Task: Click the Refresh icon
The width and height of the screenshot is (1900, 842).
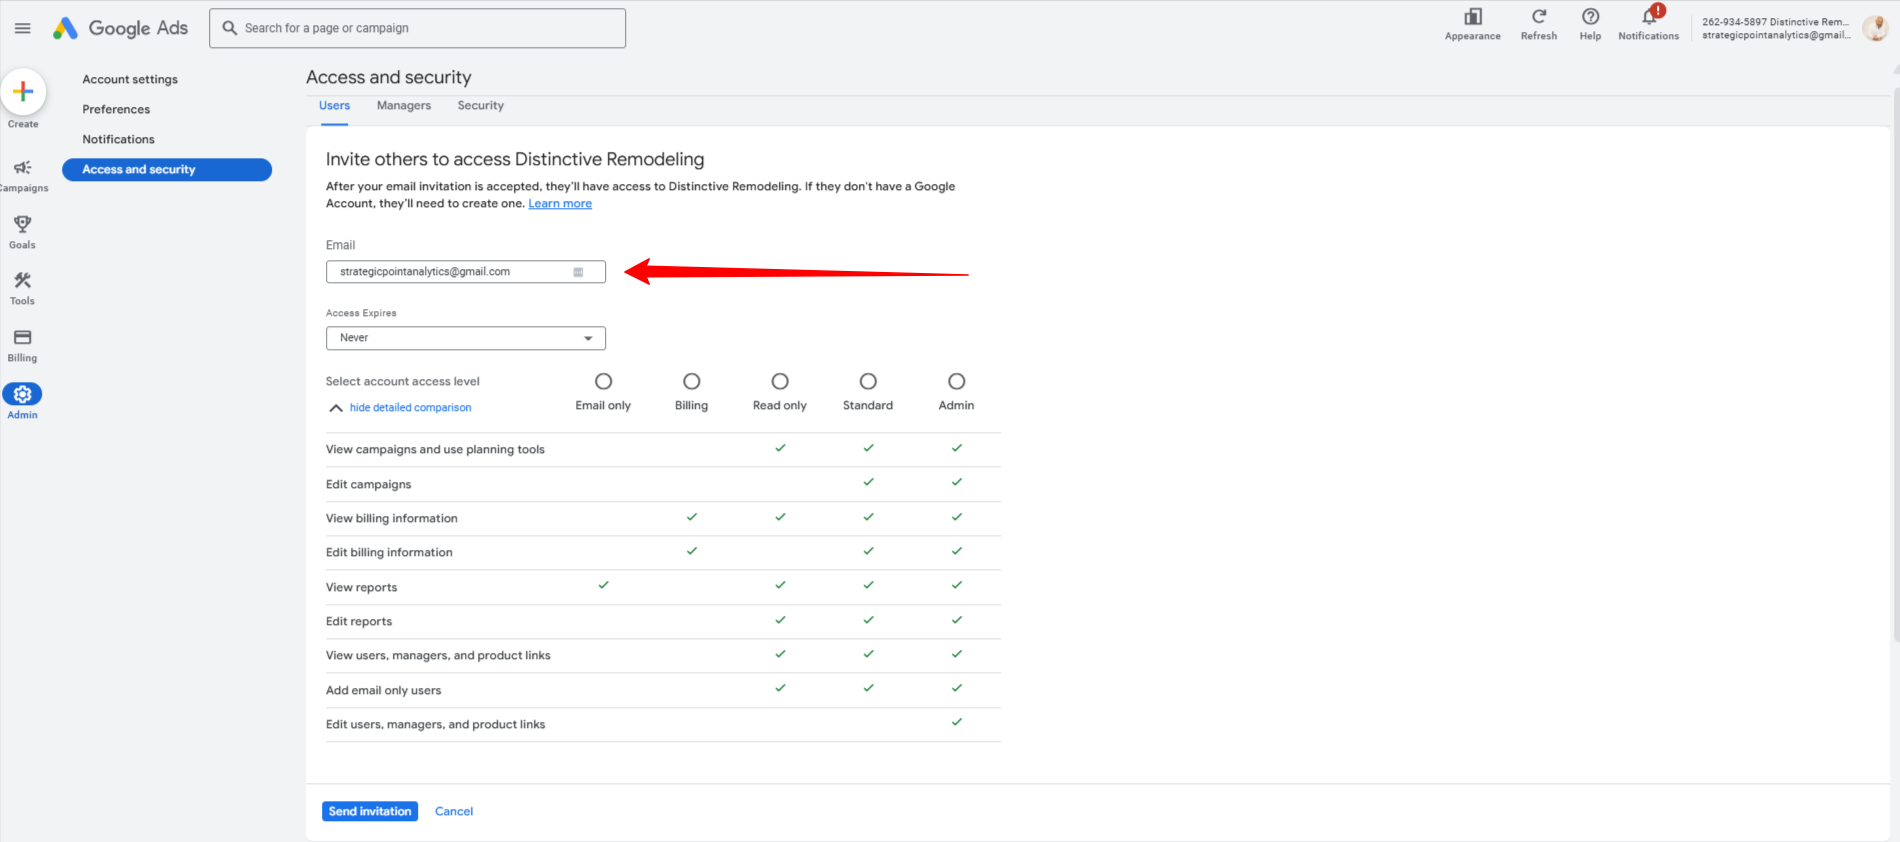Action: coord(1539,17)
